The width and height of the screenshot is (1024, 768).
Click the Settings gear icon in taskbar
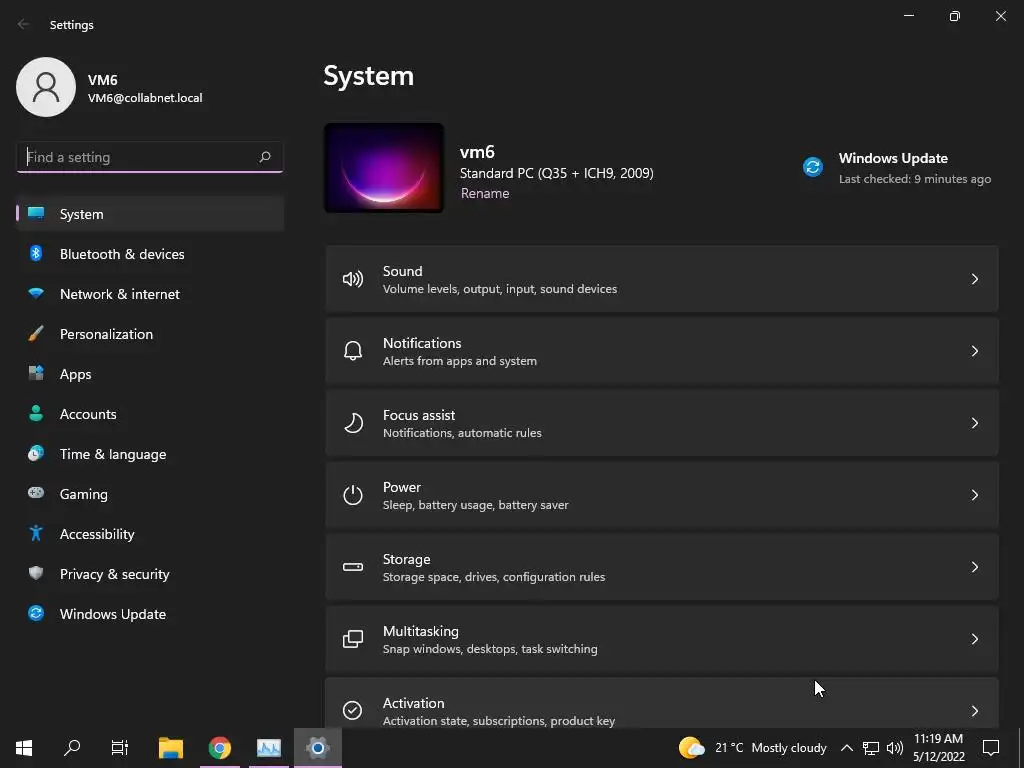coord(317,748)
